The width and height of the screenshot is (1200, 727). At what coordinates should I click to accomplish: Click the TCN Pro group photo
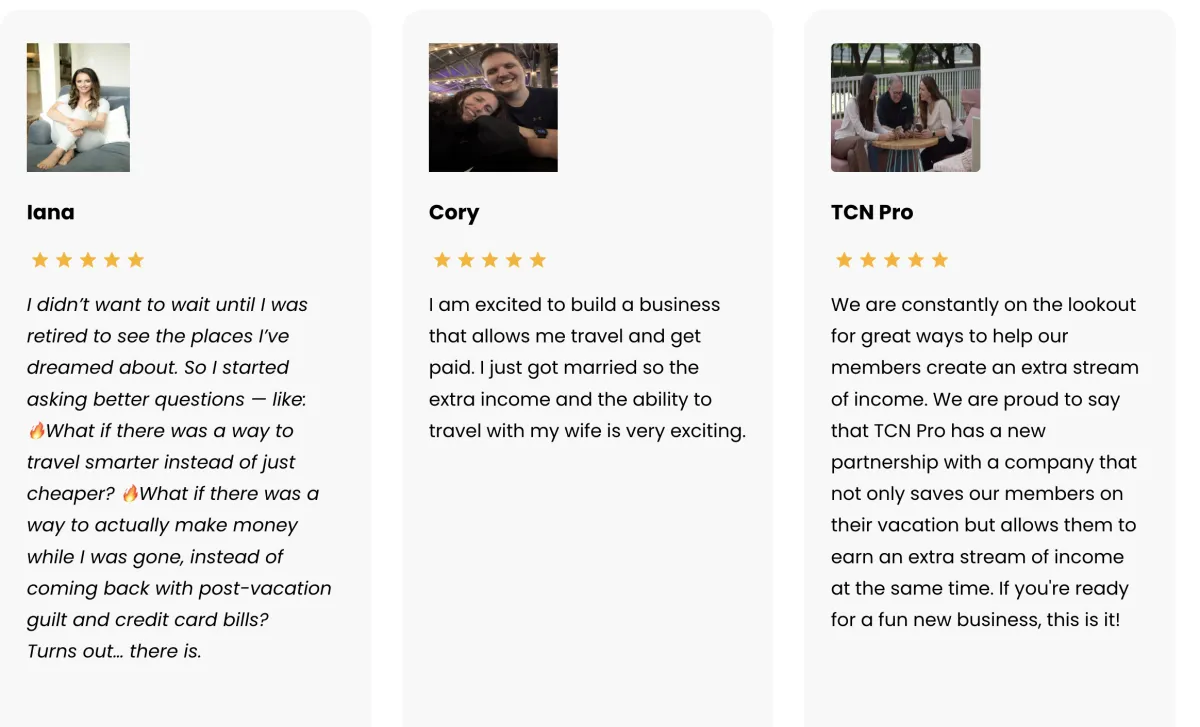coord(905,107)
